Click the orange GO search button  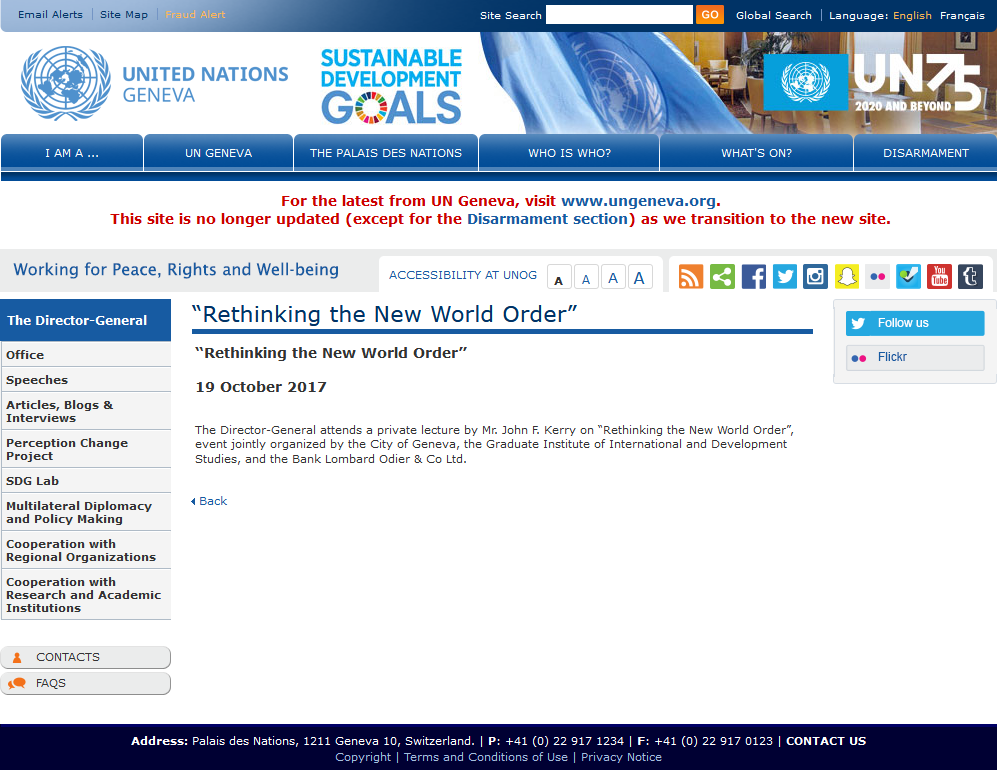[710, 15]
